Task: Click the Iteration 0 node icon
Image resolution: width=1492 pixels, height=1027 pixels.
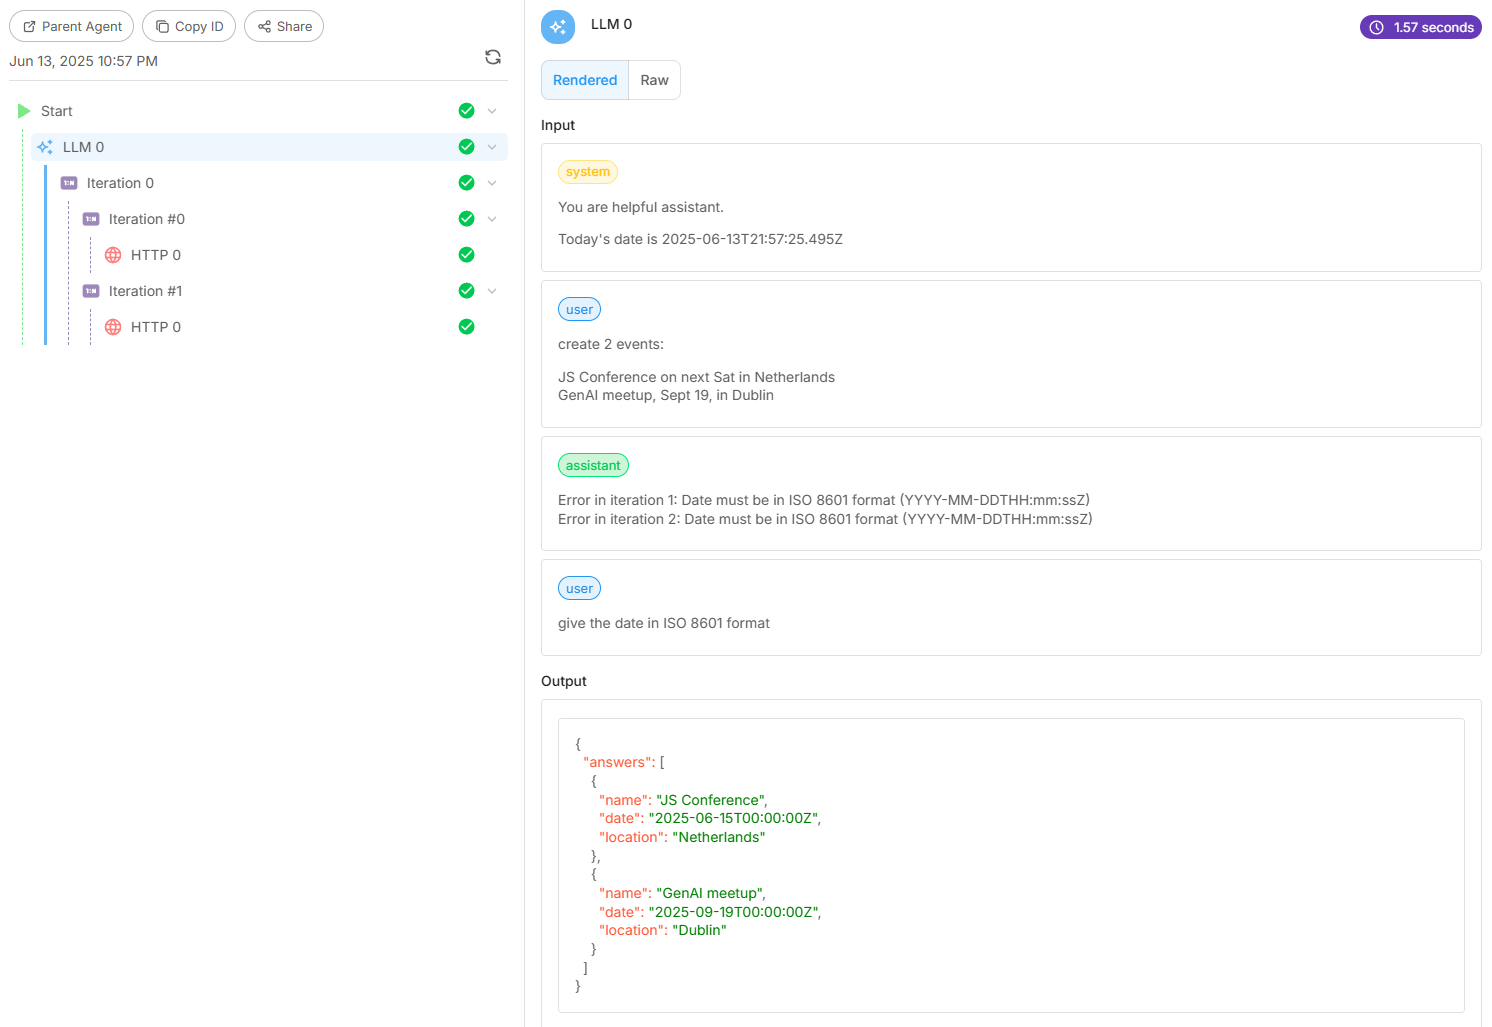Action: coord(69,183)
